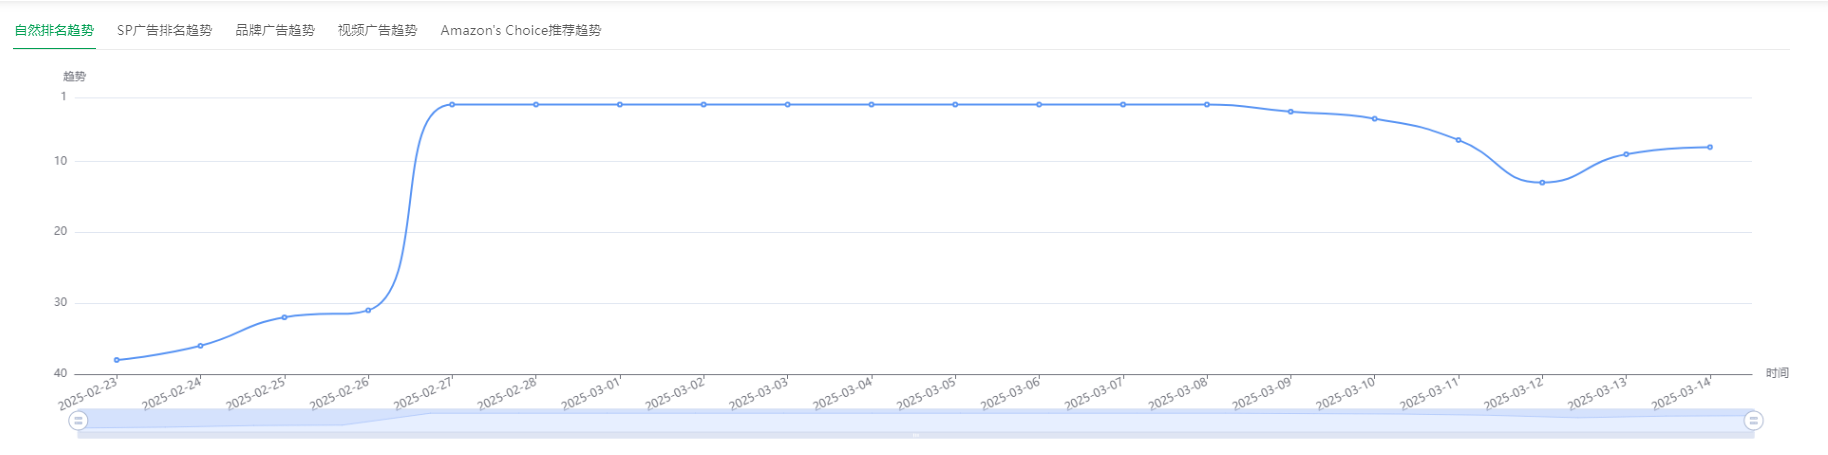Select the 2025-02-26 data point

click(368, 310)
